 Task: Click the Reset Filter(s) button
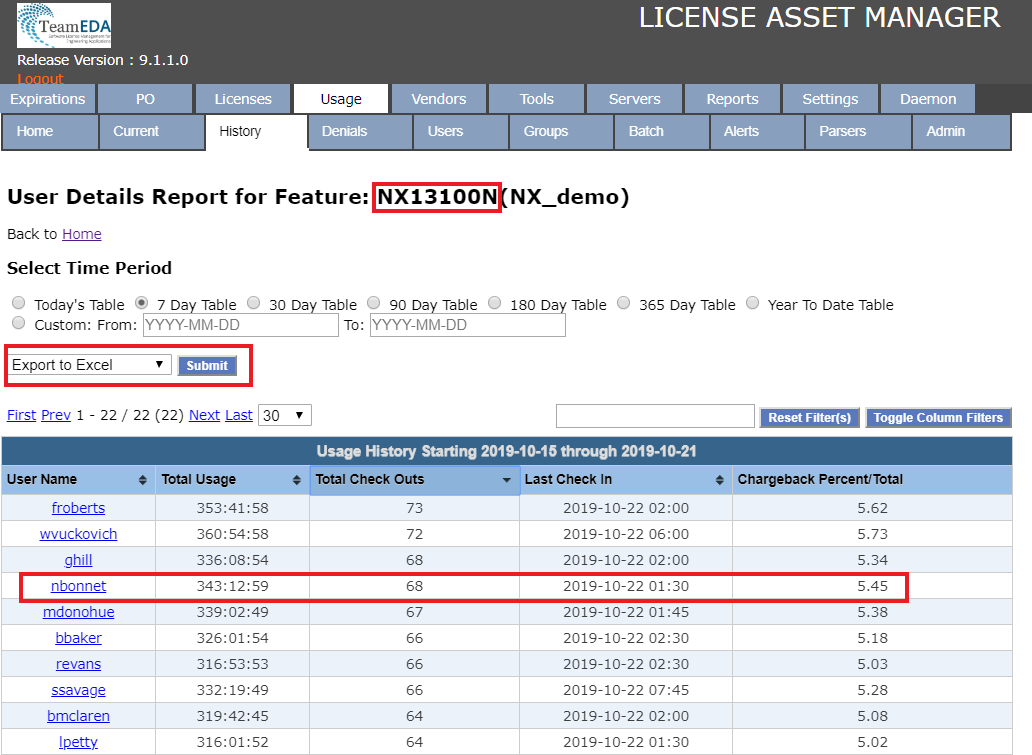[x=809, y=418]
